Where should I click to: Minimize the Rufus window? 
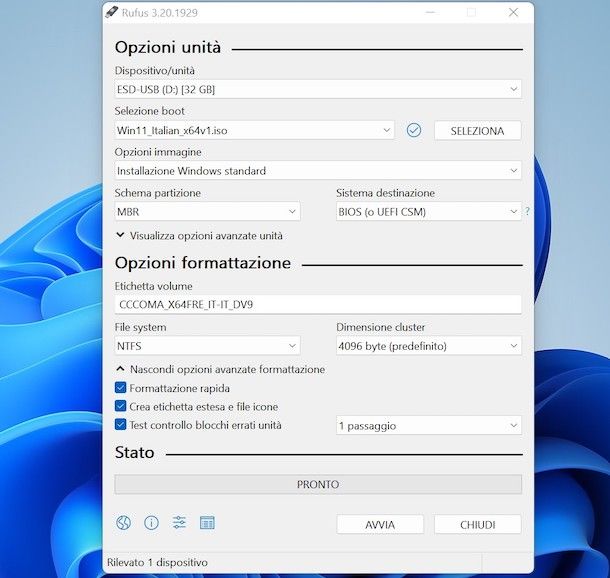(430, 12)
